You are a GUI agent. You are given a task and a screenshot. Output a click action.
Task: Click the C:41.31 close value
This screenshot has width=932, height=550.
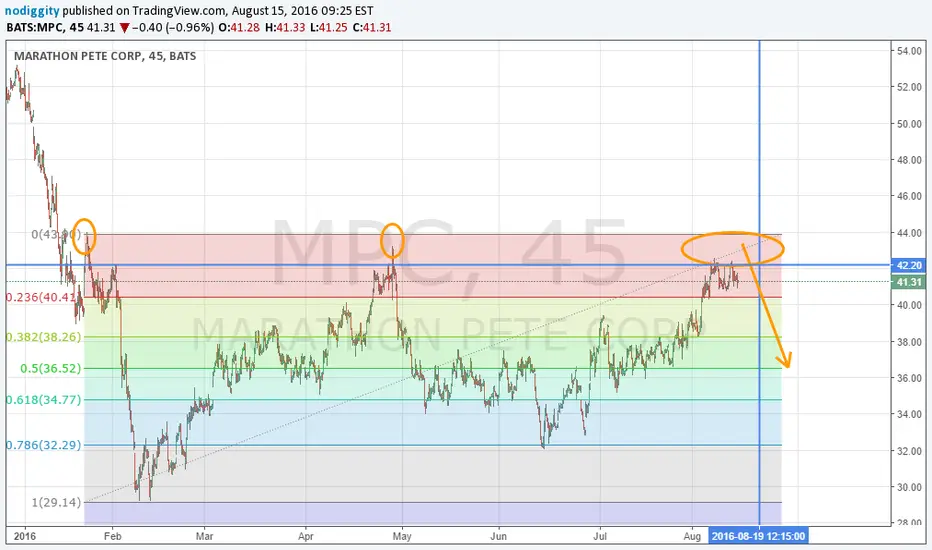tap(371, 27)
